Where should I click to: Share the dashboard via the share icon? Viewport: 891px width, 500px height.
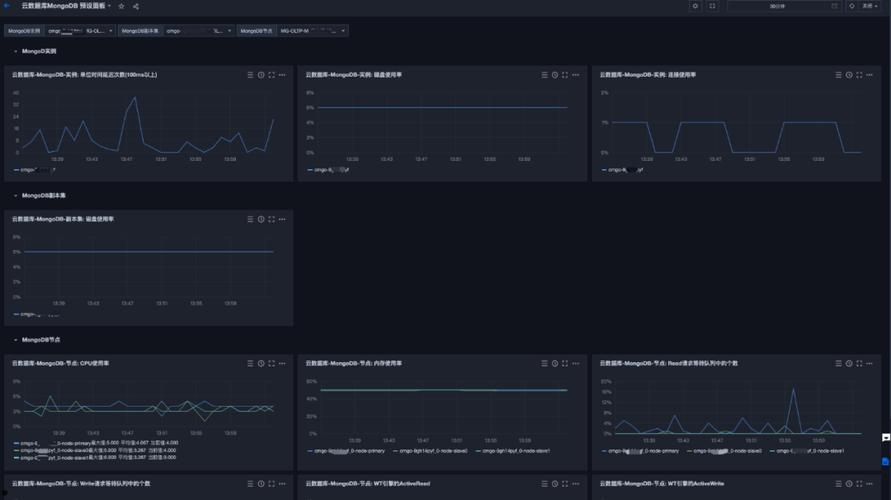coord(136,6)
